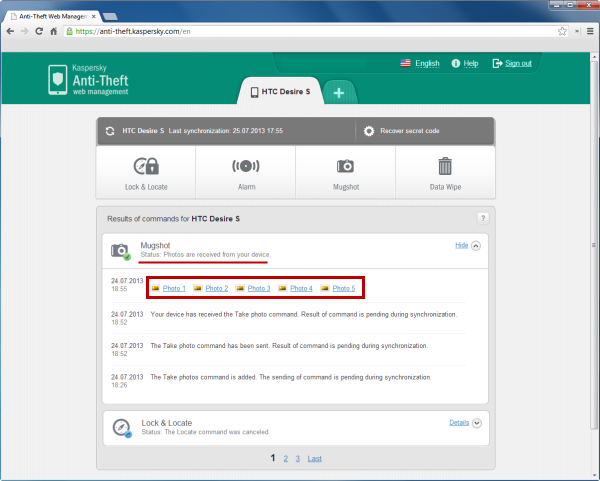Collapse Mugshot section with chevron up
600x481 pixels.
click(476, 246)
